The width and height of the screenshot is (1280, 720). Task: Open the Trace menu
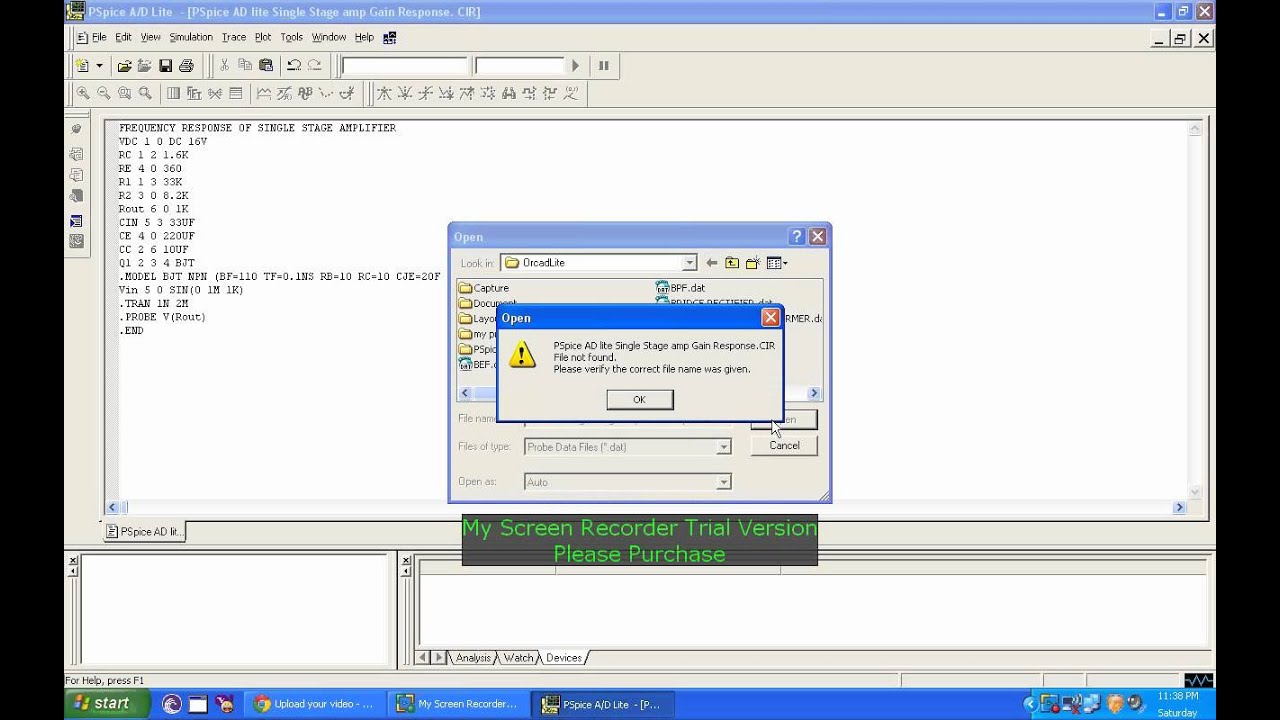tap(234, 37)
